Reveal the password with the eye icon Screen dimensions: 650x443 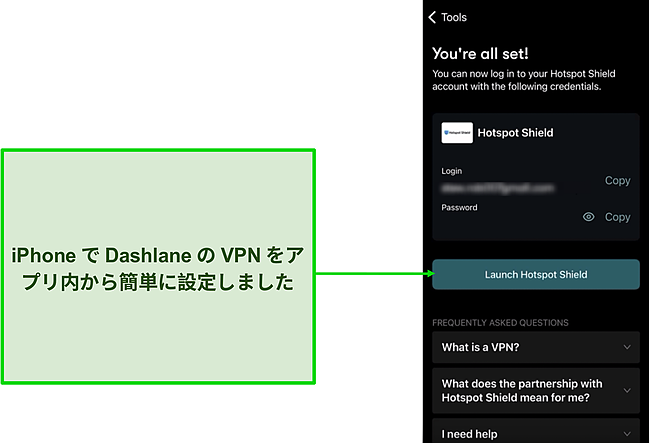[x=588, y=217]
